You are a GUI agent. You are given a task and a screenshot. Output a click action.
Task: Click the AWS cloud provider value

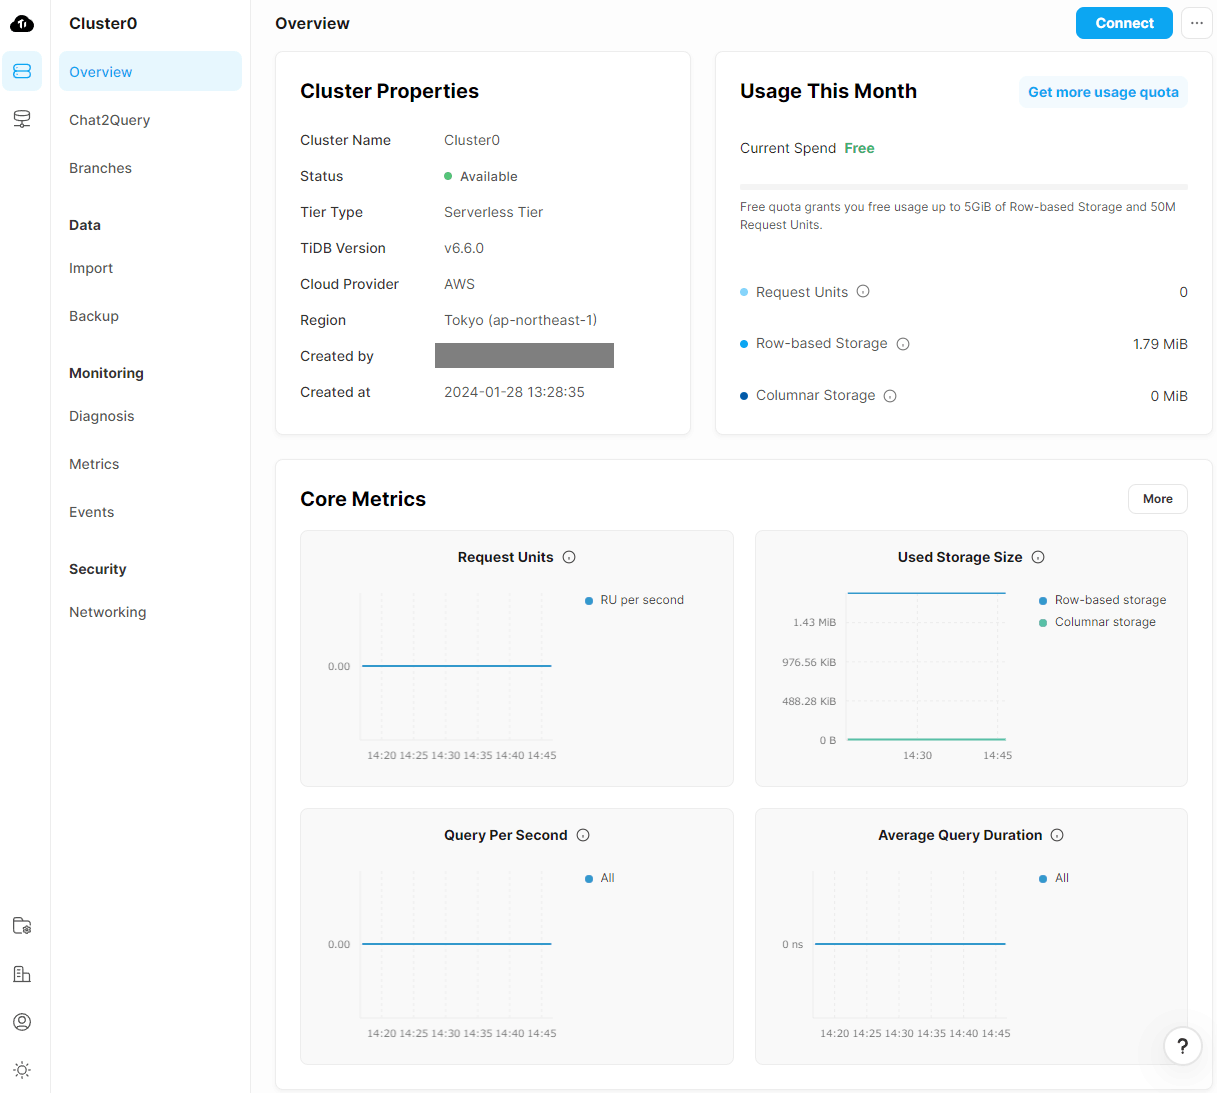click(x=459, y=284)
